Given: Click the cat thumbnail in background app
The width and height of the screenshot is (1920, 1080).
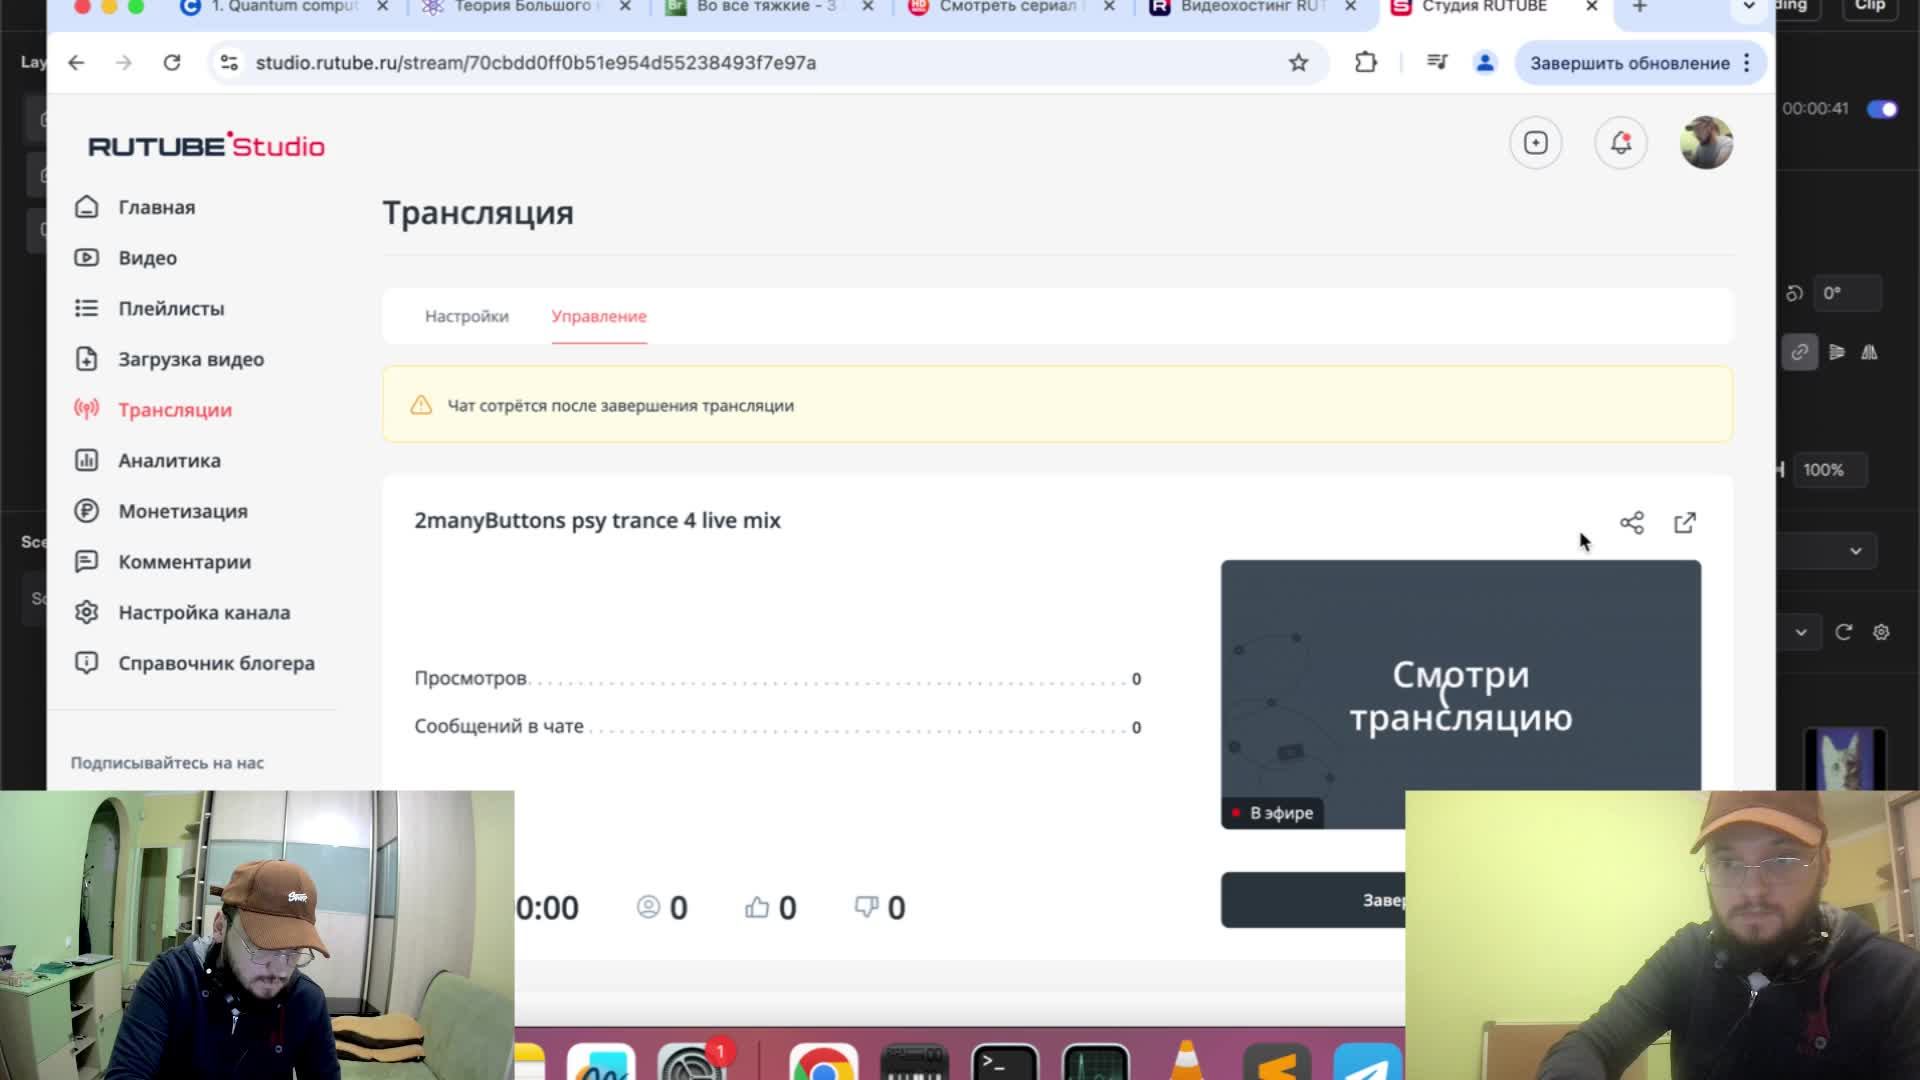Looking at the screenshot, I should coord(1845,760).
